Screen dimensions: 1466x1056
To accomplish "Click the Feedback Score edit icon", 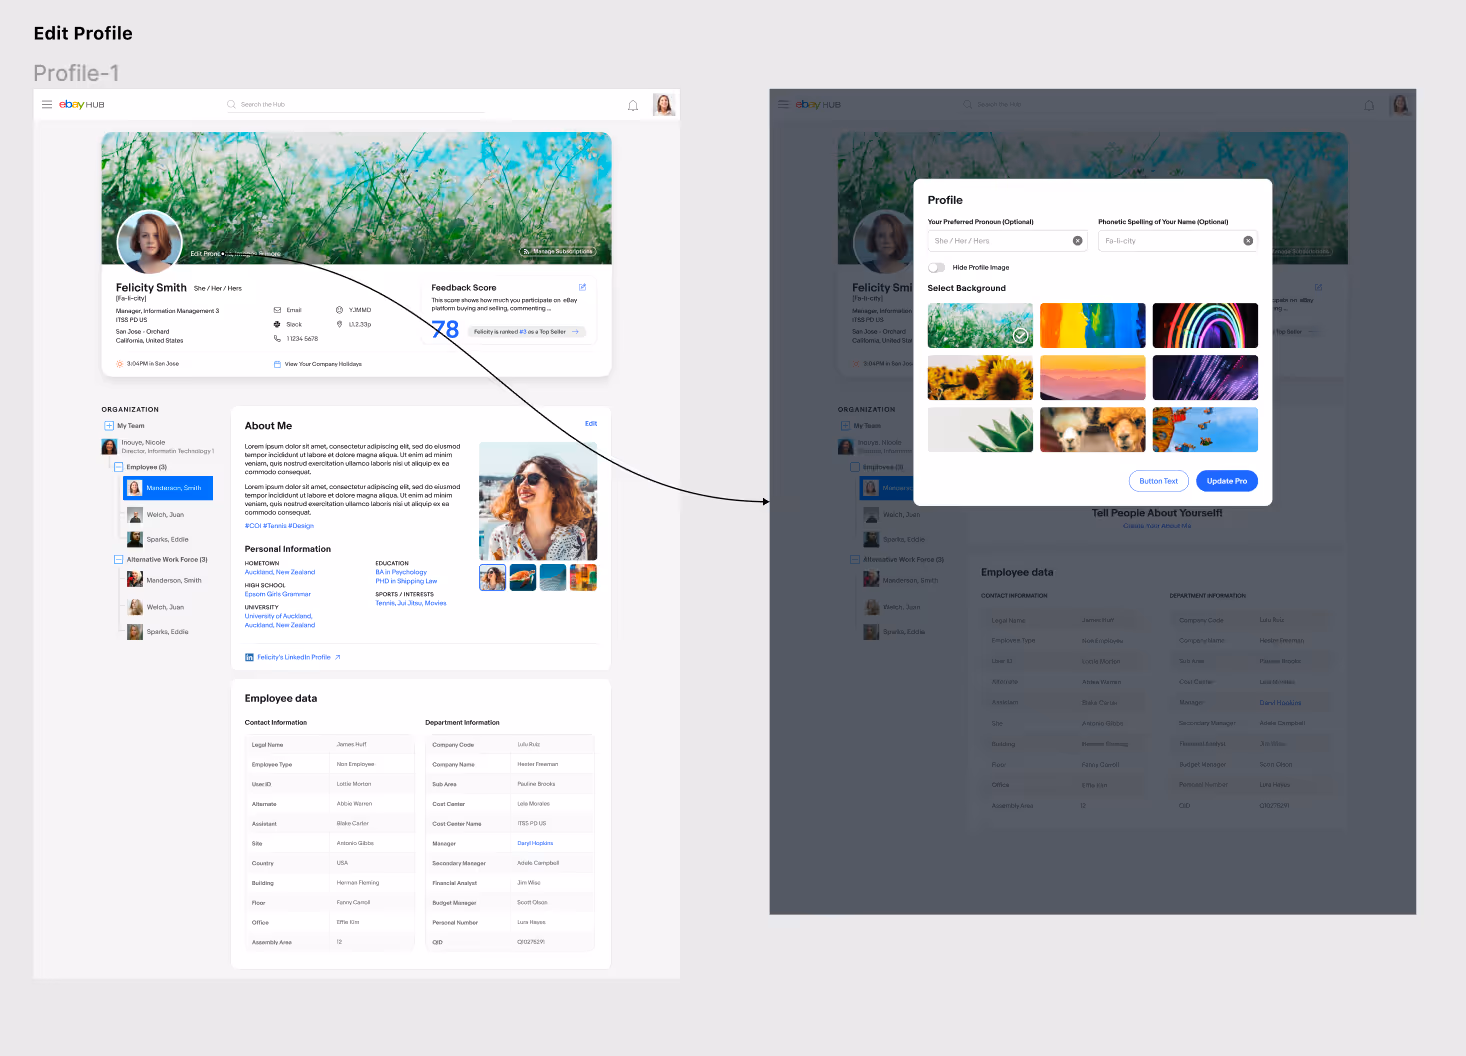I will coord(583,287).
